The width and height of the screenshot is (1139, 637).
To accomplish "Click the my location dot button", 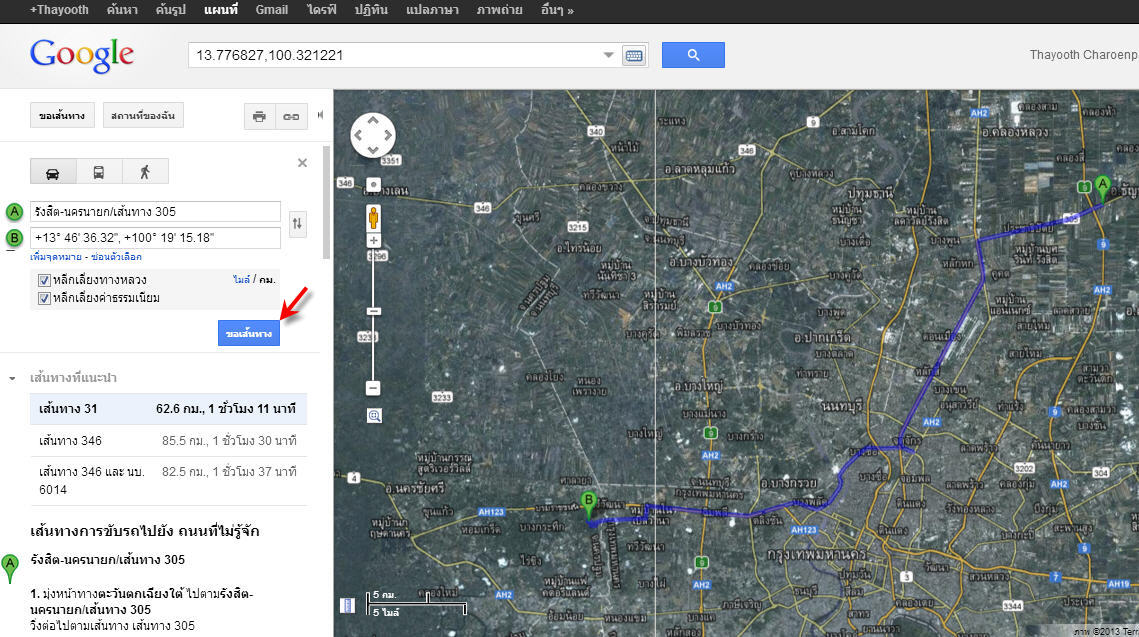I will pyautogui.click(x=373, y=185).
